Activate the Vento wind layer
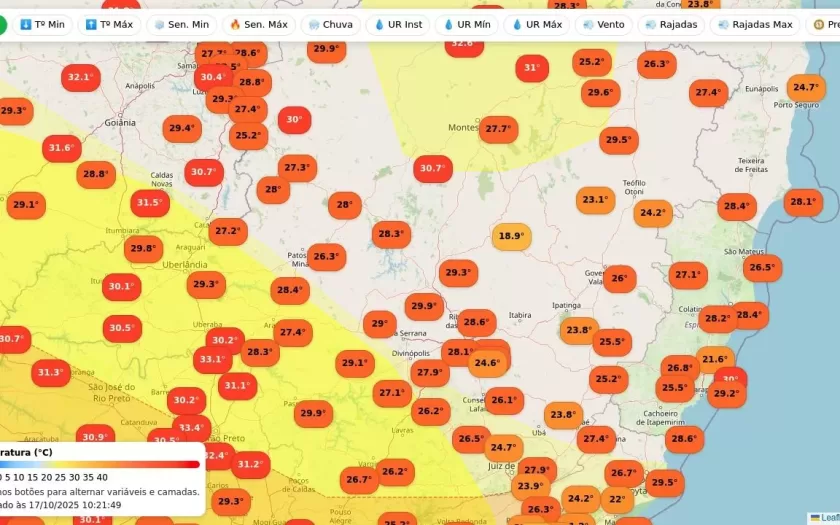840x525 pixels. pyautogui.click(x=603, y=24)
